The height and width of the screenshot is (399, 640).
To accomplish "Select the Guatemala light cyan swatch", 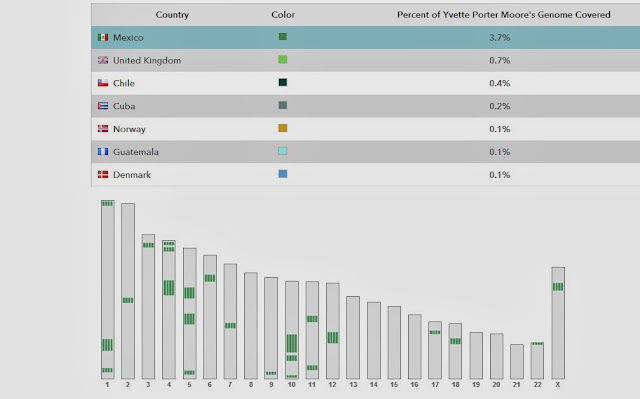I will click(282, 151).
